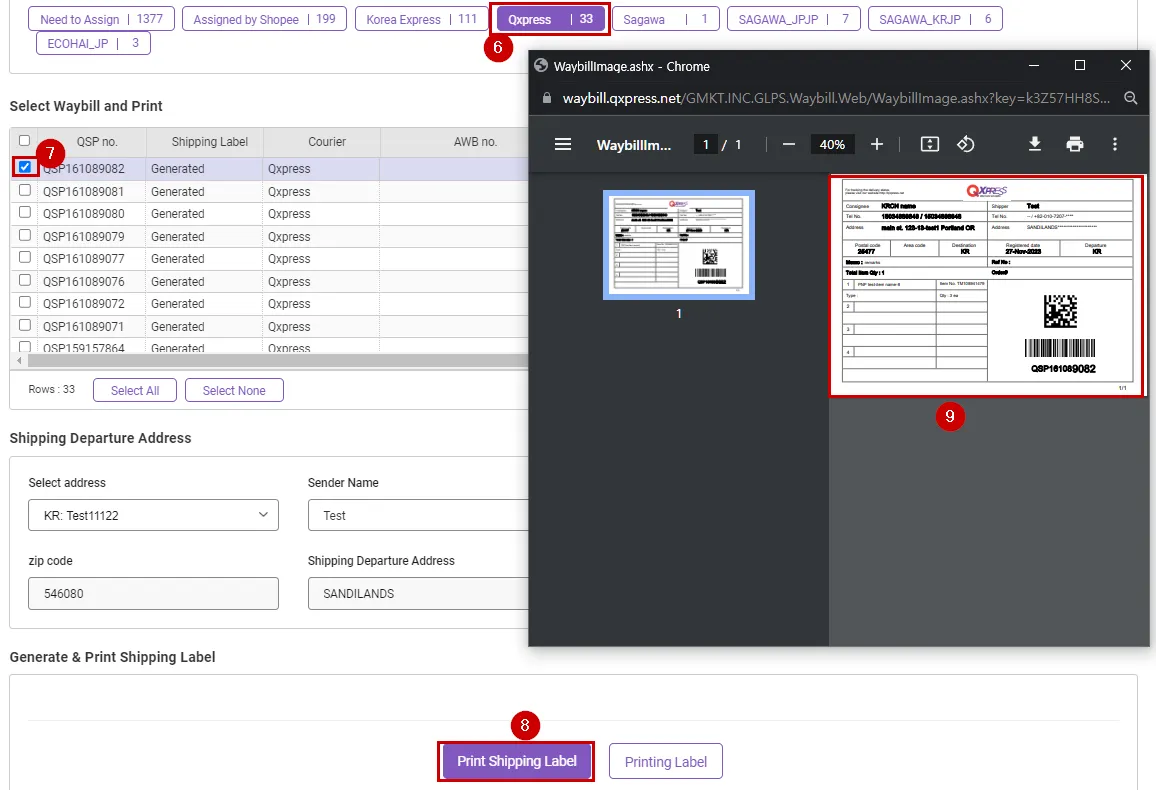
Task: Print the waybill from PDF toolbar
Action: coord(1075,144)
